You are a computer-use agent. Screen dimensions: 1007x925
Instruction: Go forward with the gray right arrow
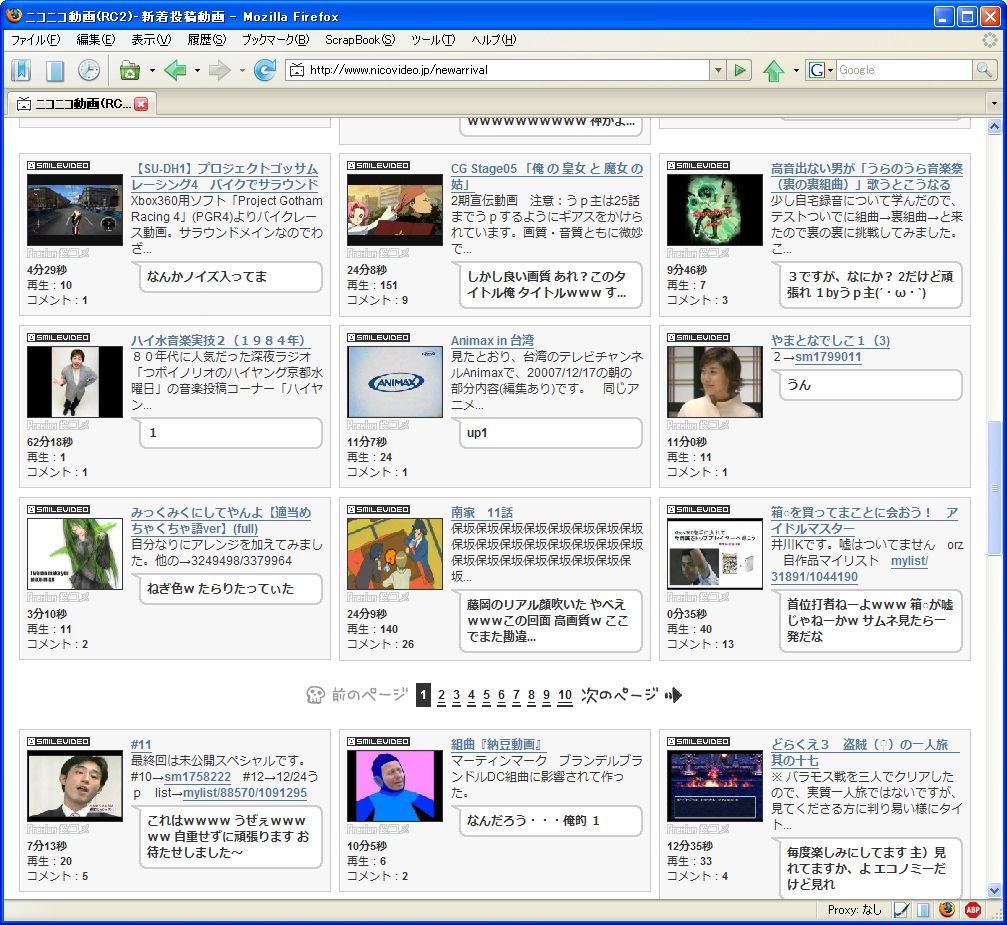(220, 70)
